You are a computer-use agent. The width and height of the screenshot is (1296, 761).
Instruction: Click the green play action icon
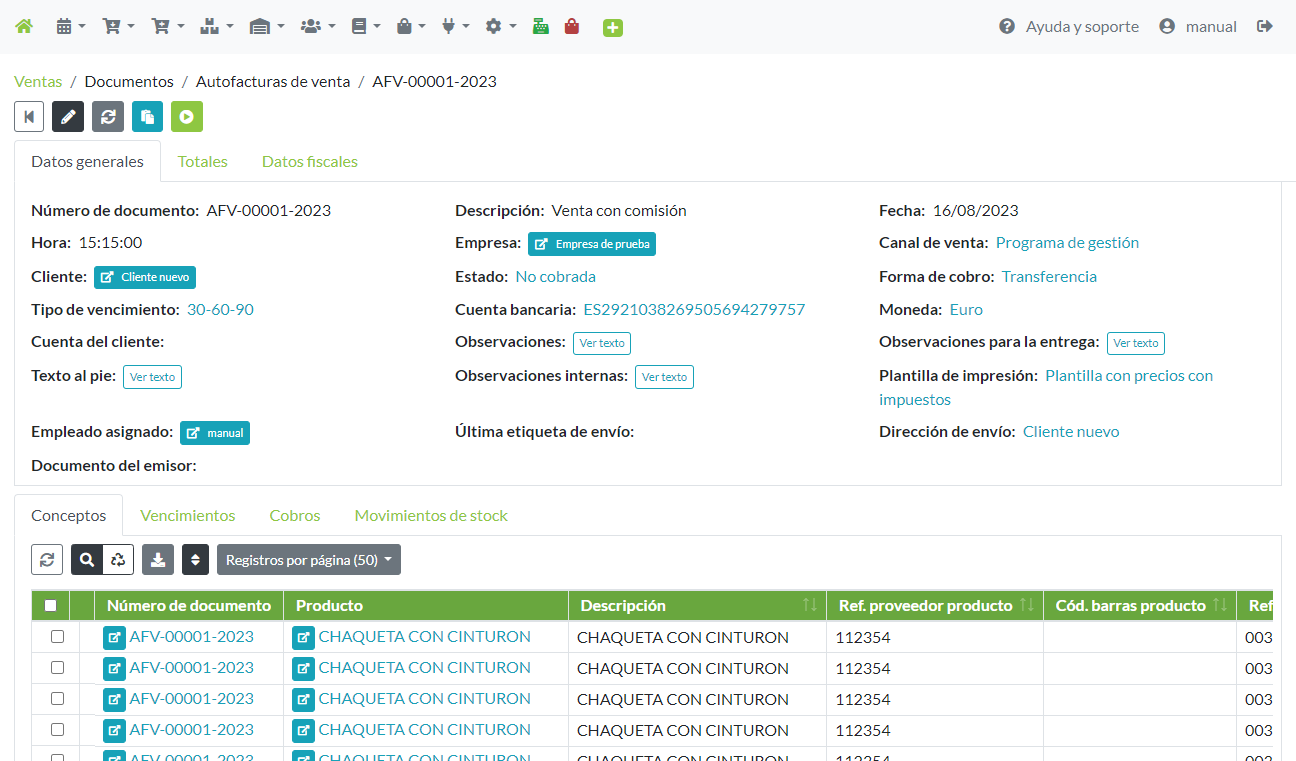point(187,117)
